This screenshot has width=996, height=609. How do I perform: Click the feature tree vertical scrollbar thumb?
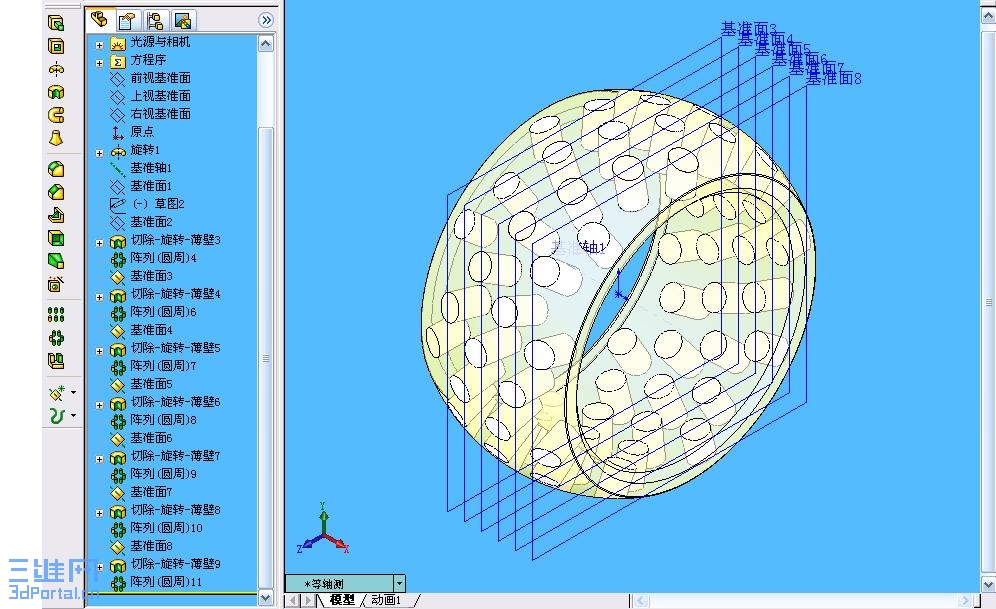[266, 359]
